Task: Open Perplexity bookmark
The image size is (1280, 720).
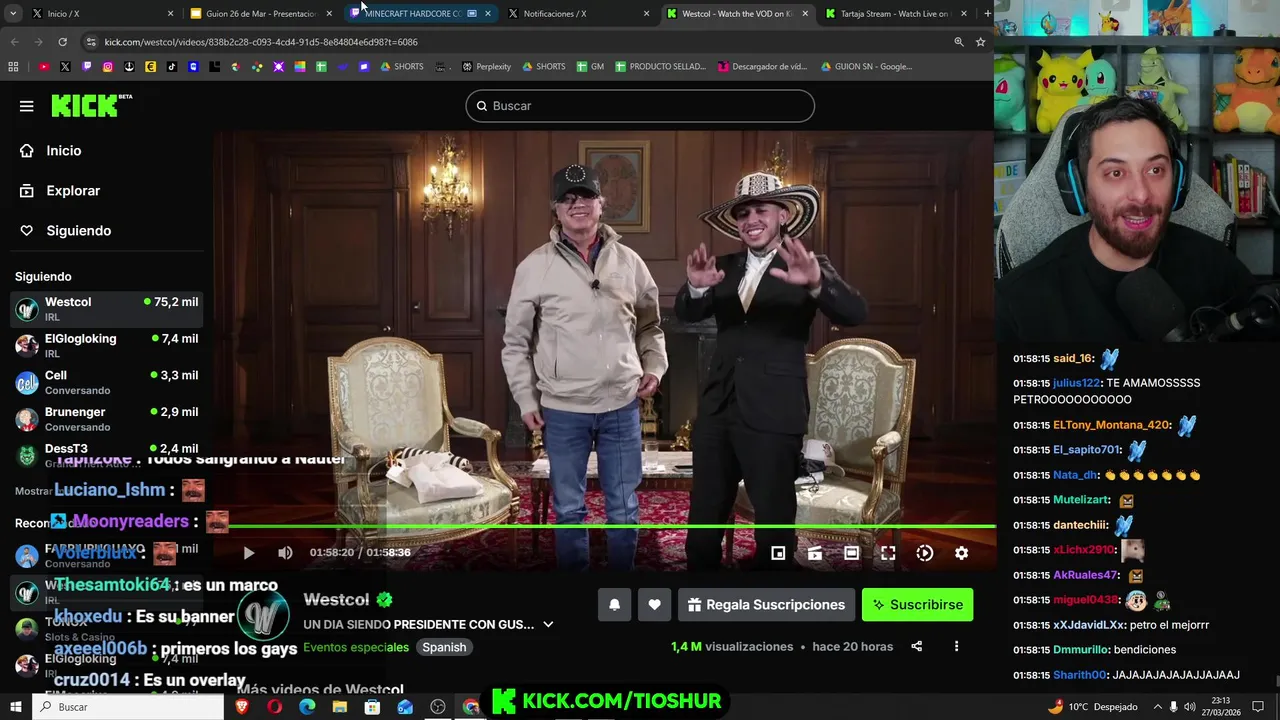Action: click(x=486, y=67)
